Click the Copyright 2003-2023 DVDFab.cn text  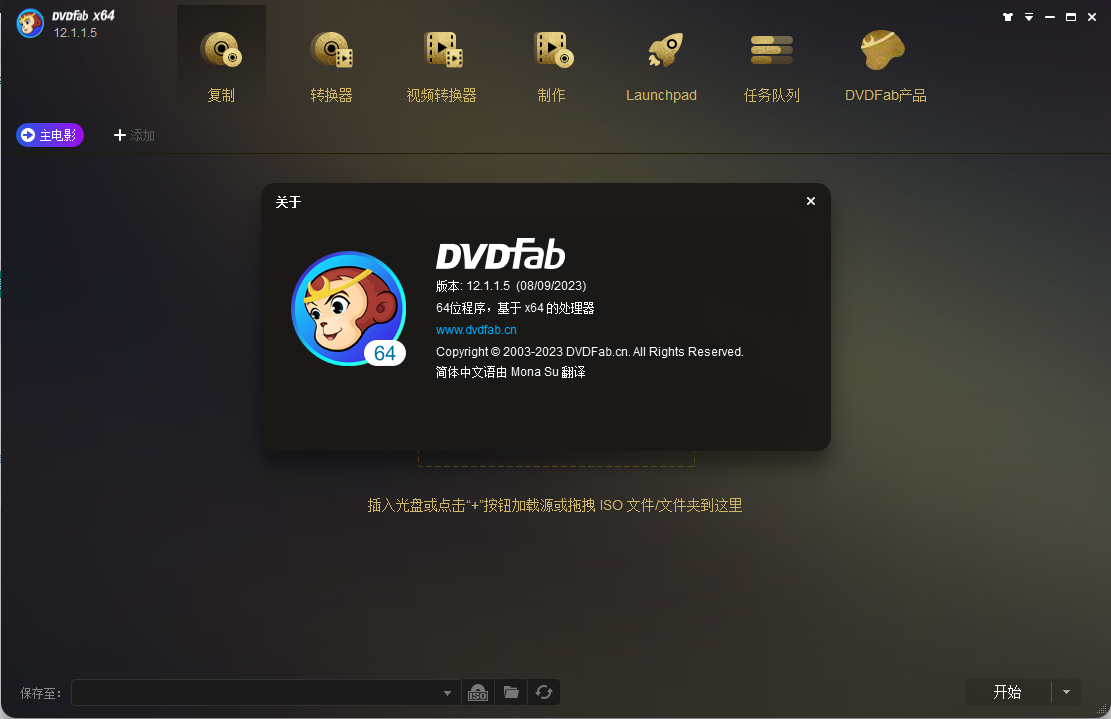[590, 351]
